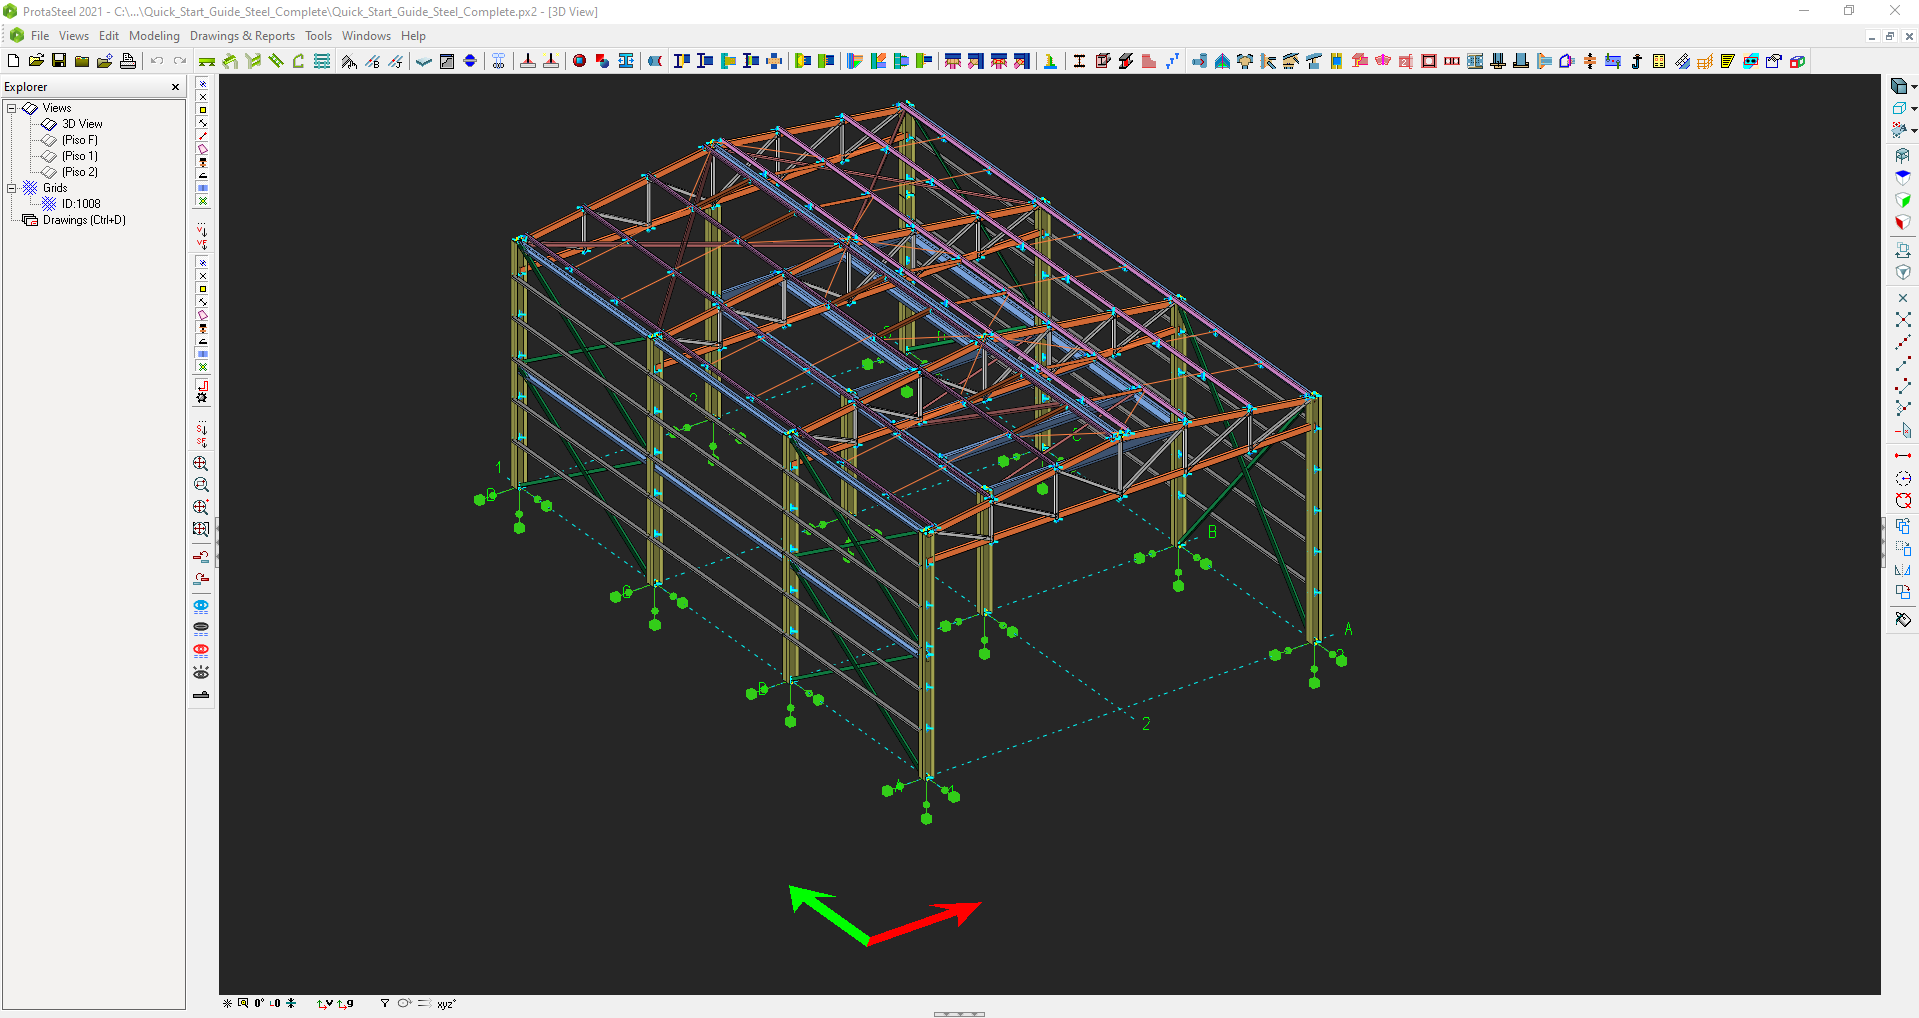The width and height of the screenshot is (1919, 1018).
Task: Click the Print icon in the top toolbar
Action: 127,61
